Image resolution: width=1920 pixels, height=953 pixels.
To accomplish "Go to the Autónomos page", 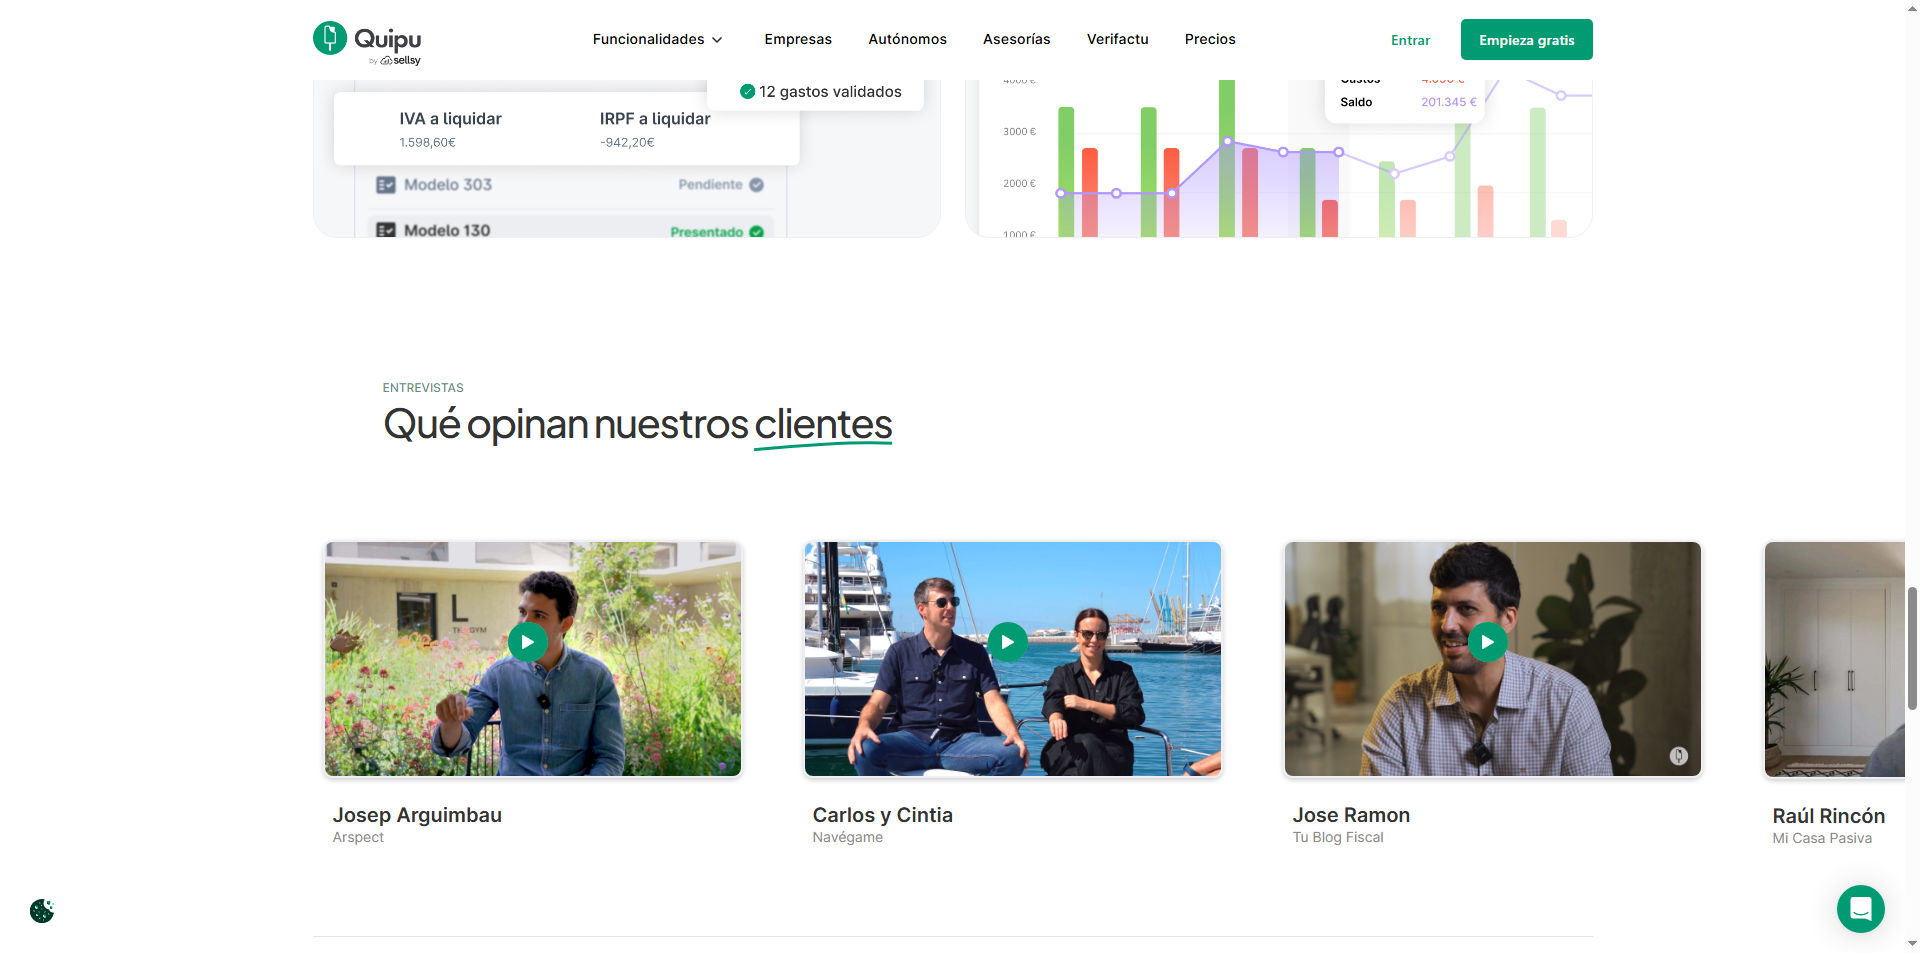I will [907, 39].
